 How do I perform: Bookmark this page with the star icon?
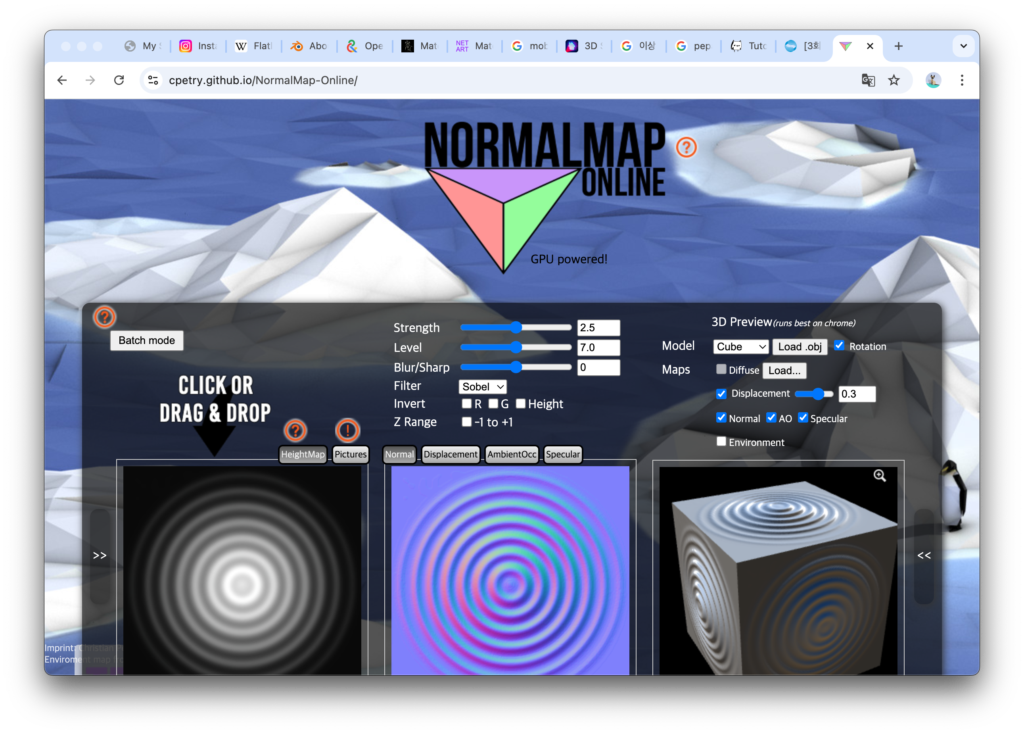894,80
